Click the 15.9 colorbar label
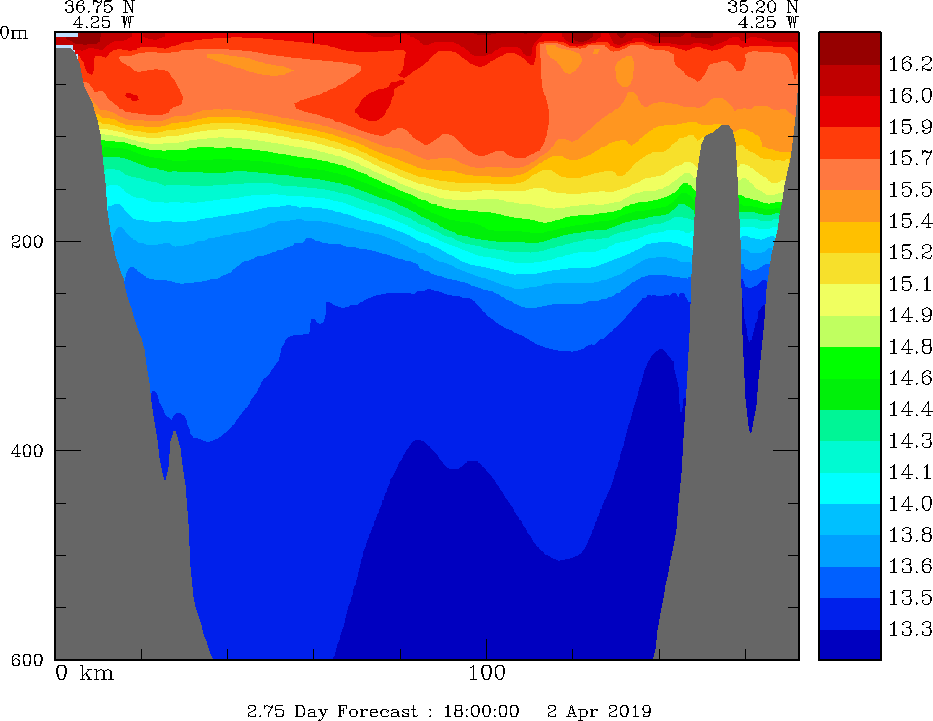This screenshot has height=721, width=933. (x=910, y=127)
